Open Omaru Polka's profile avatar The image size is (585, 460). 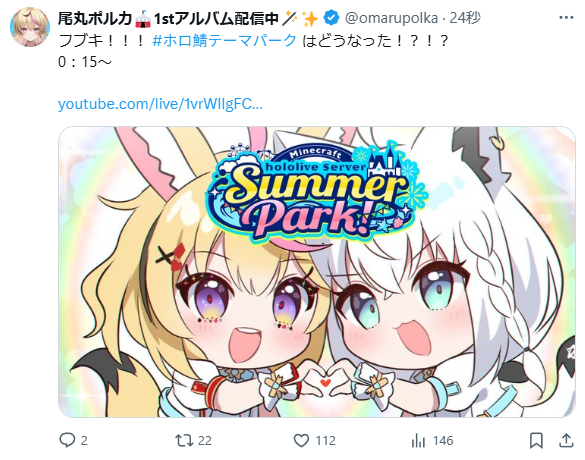point(30,27)
